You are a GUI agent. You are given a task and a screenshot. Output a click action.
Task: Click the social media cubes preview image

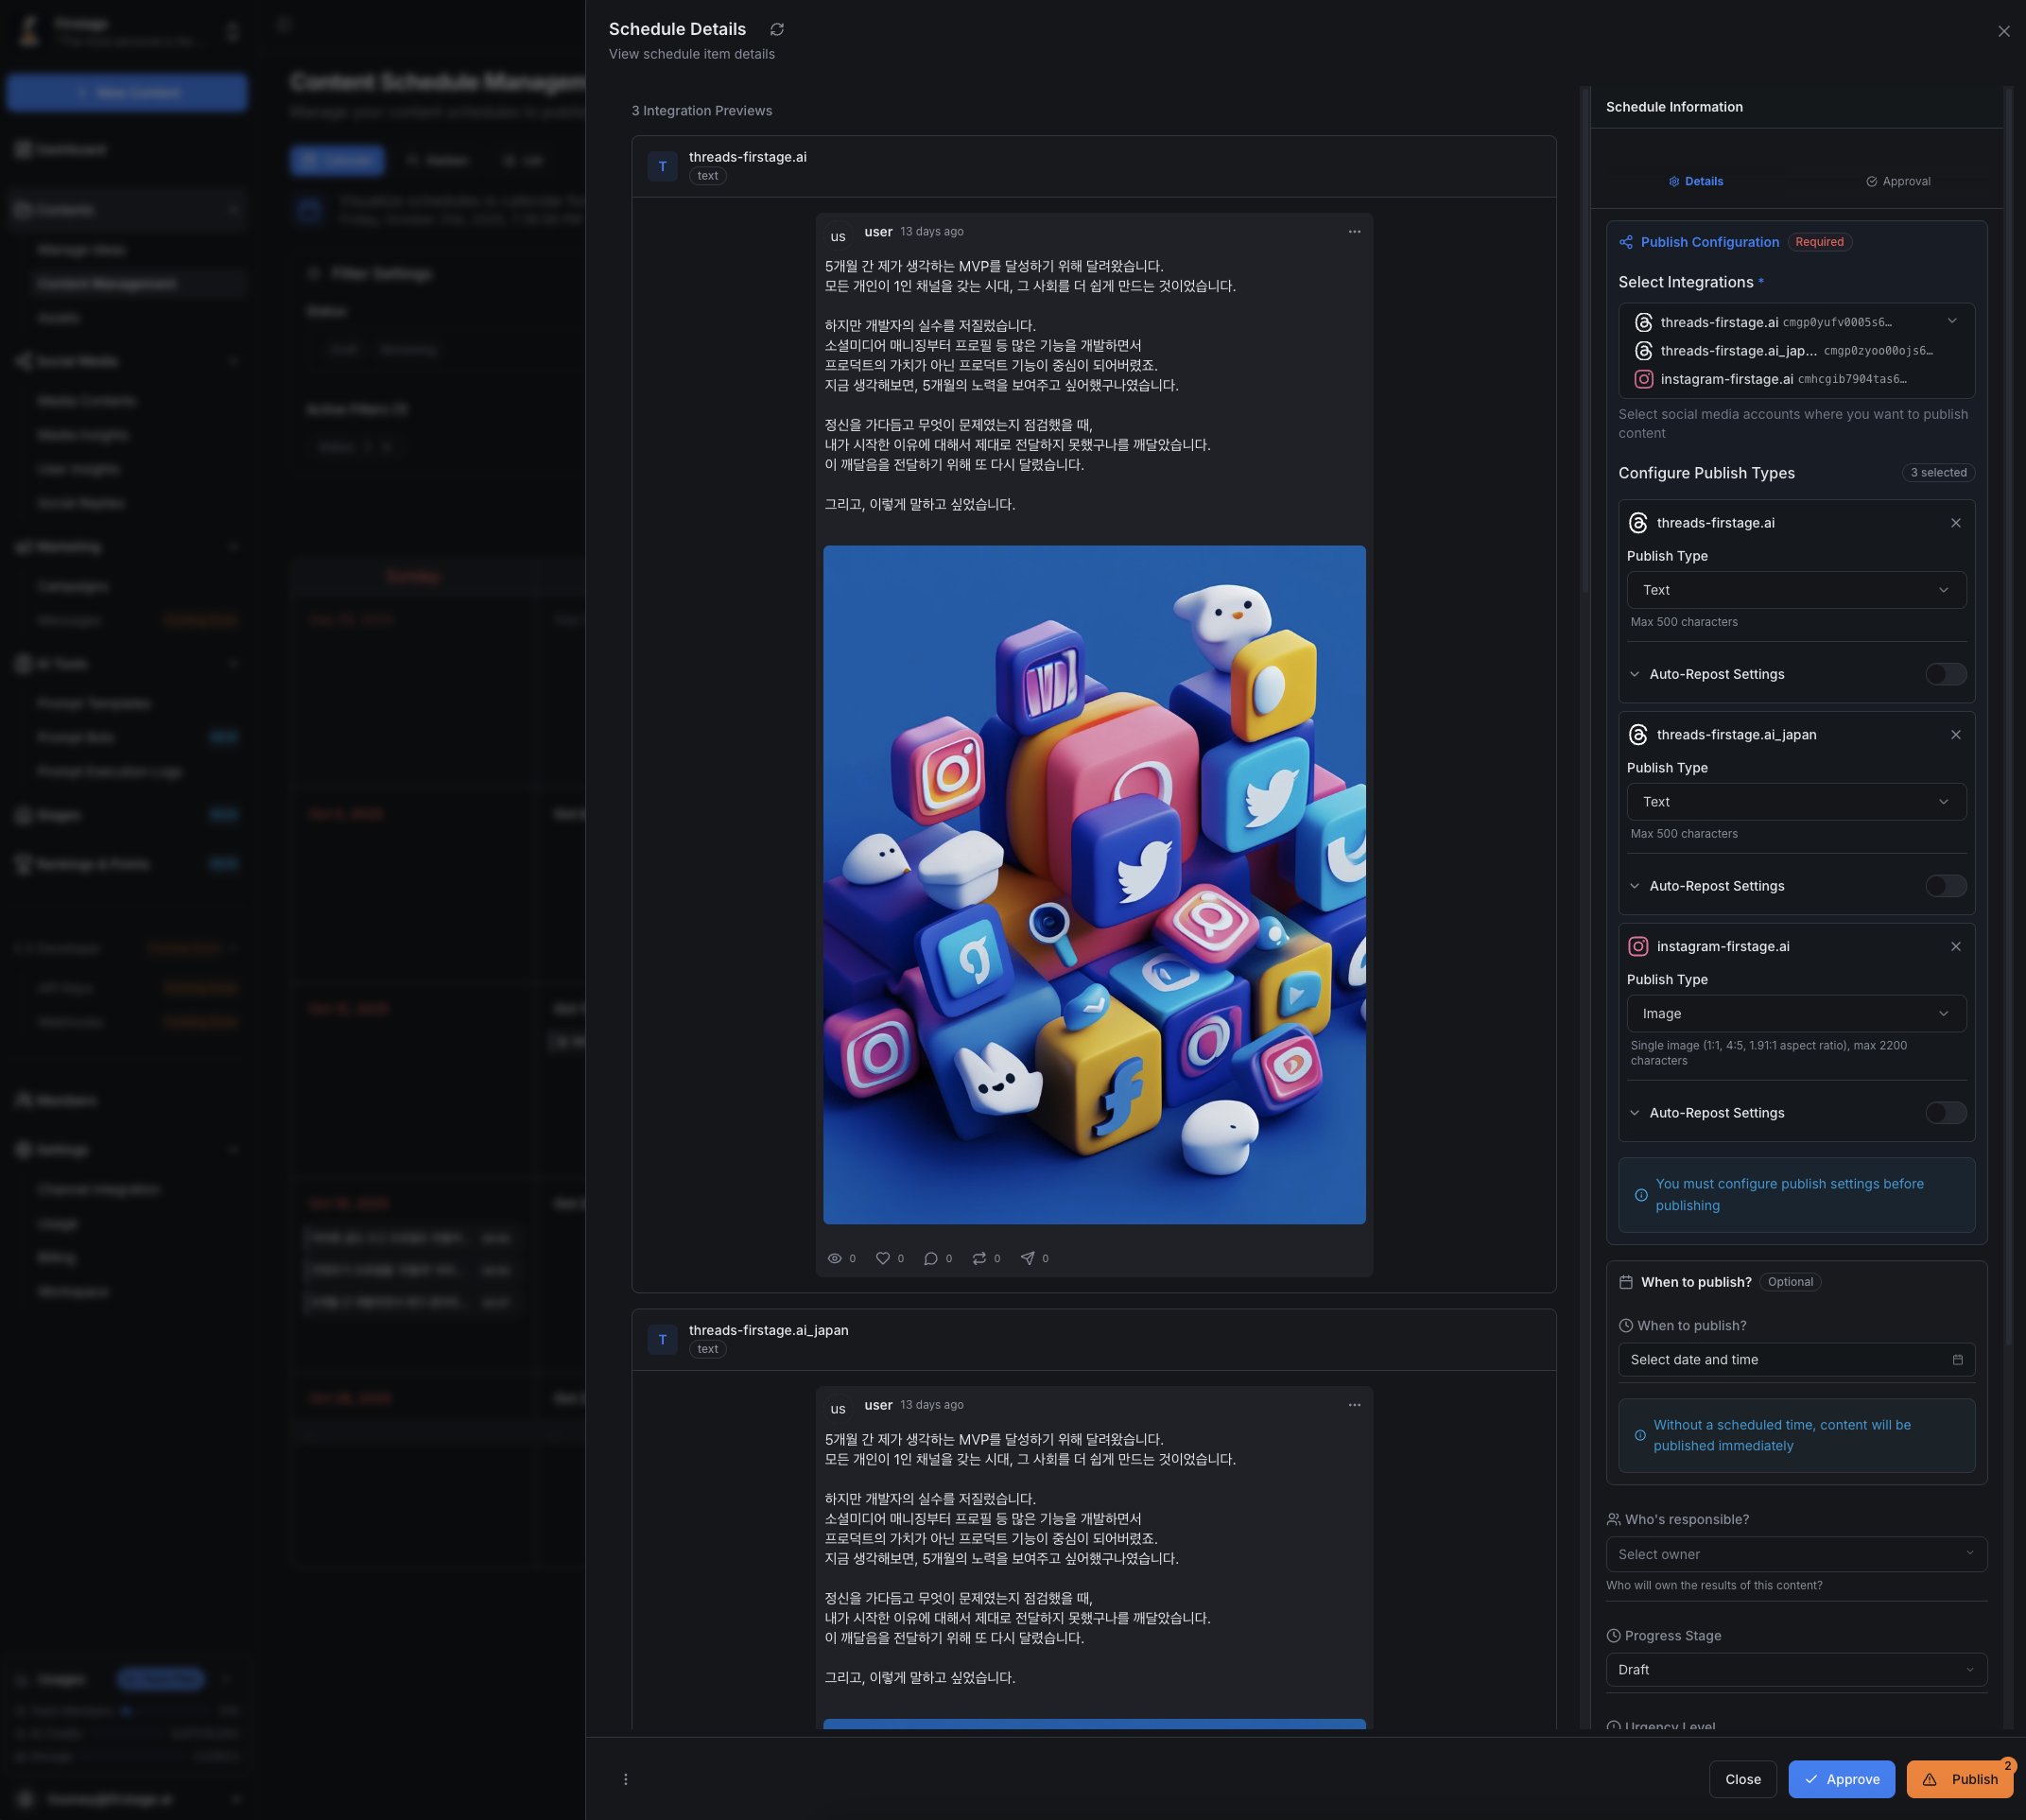pos(1093,884)
